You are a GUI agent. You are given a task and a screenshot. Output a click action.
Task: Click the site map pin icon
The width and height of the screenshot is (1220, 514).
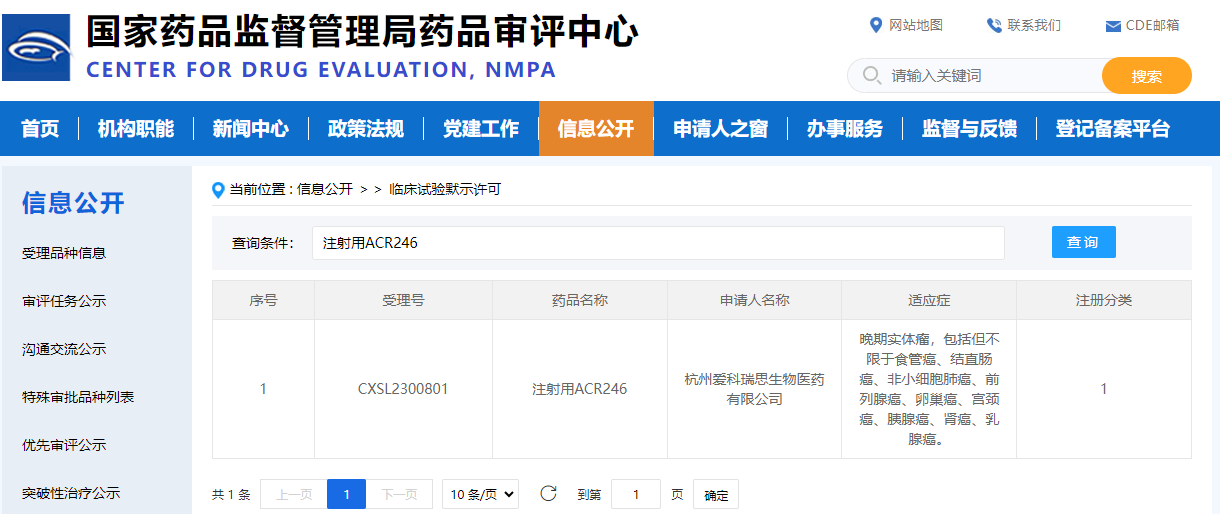(x=876, y=25)
